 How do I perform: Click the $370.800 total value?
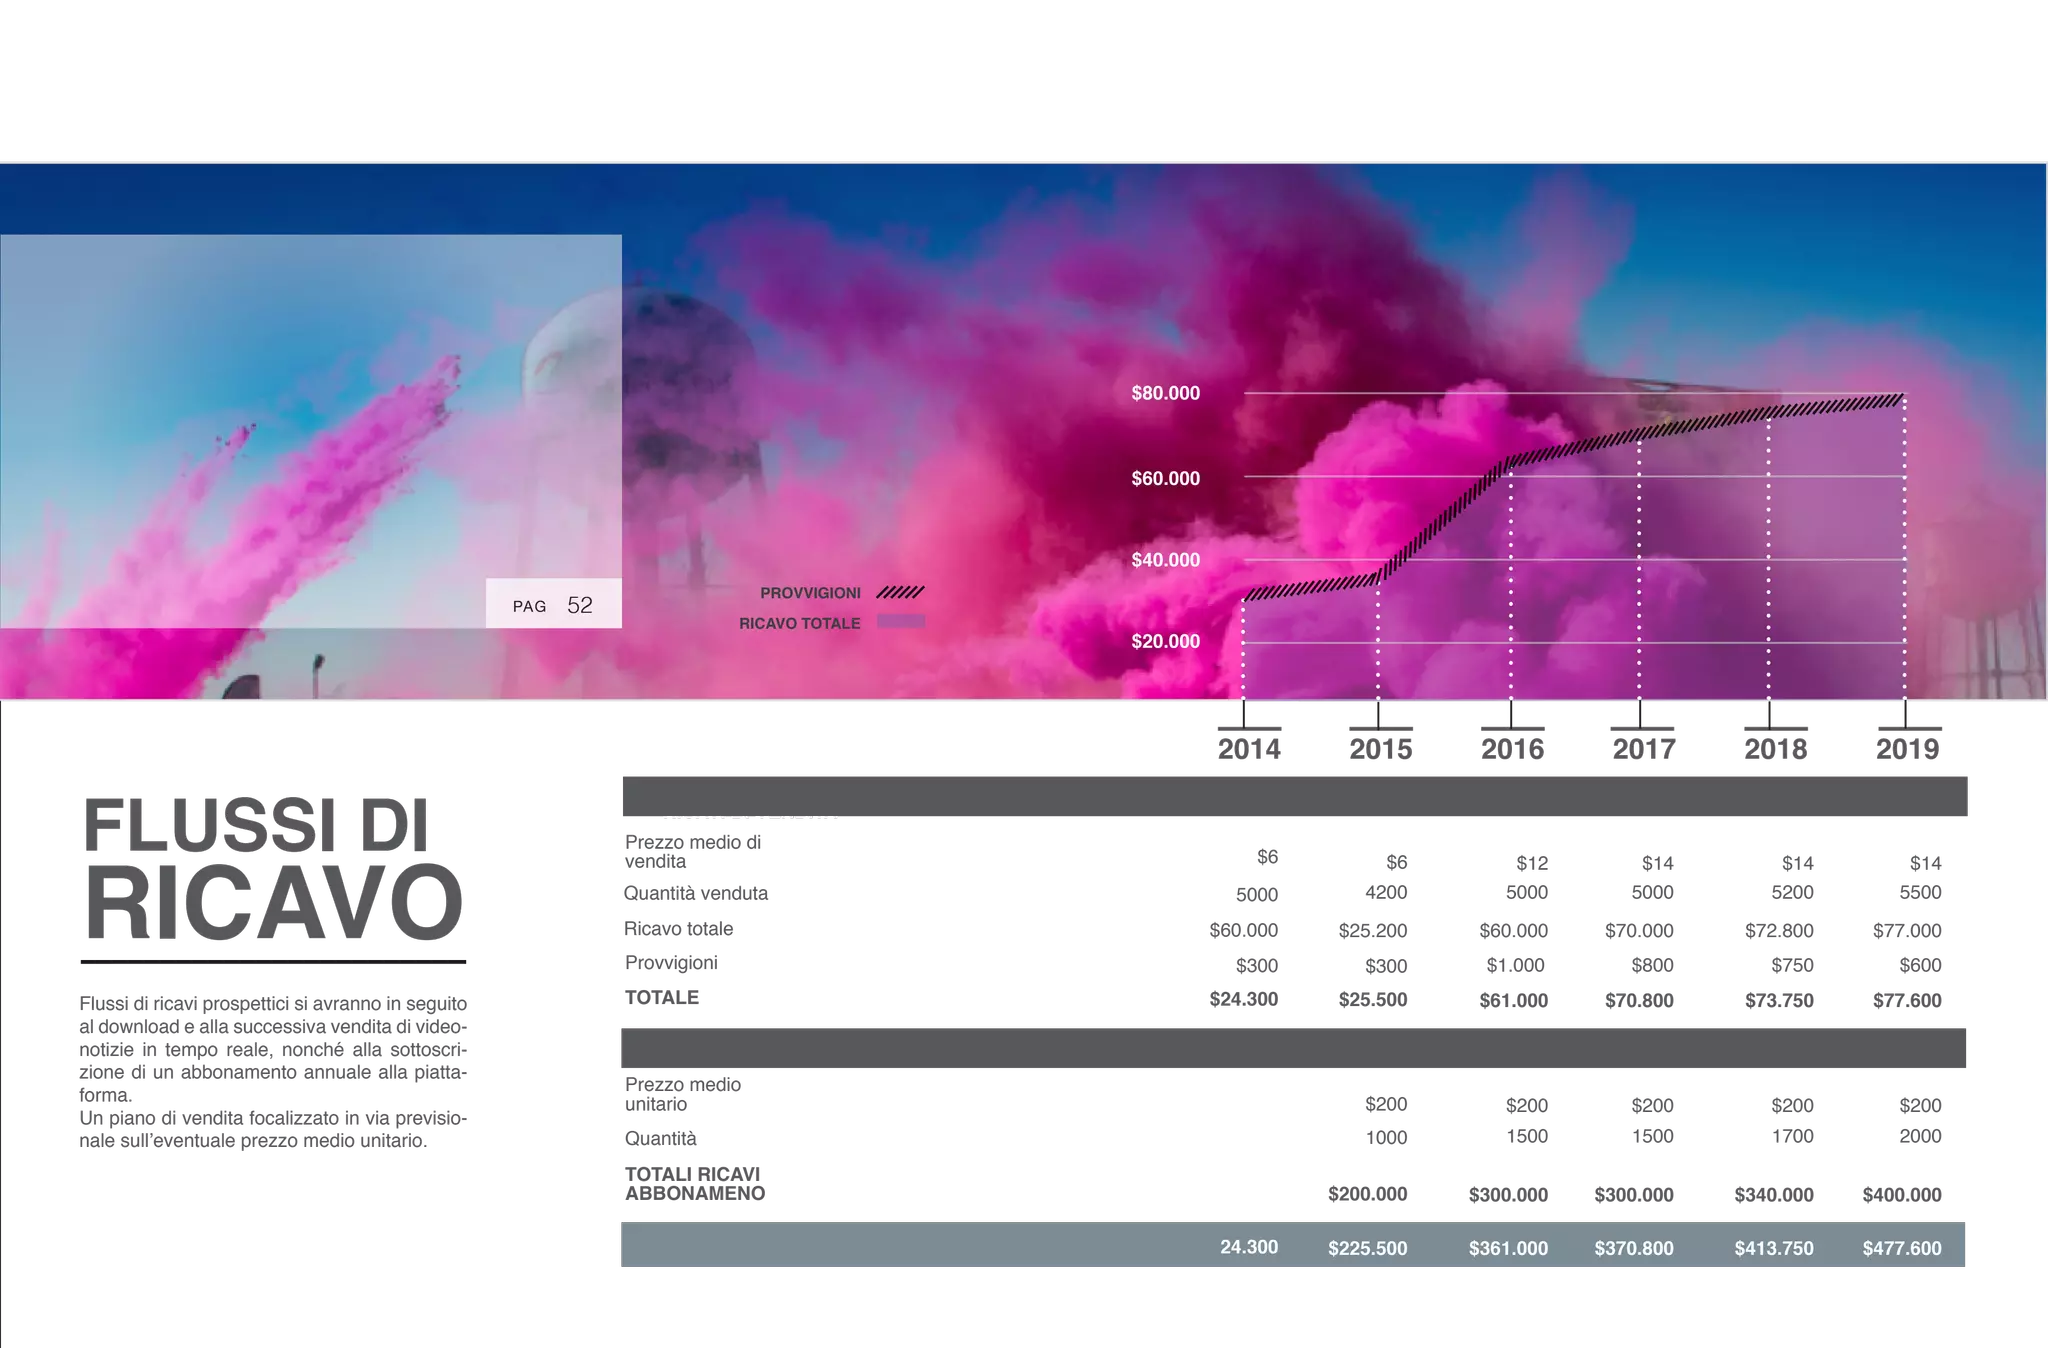pyautogui.click(x=1633, y=1248)
